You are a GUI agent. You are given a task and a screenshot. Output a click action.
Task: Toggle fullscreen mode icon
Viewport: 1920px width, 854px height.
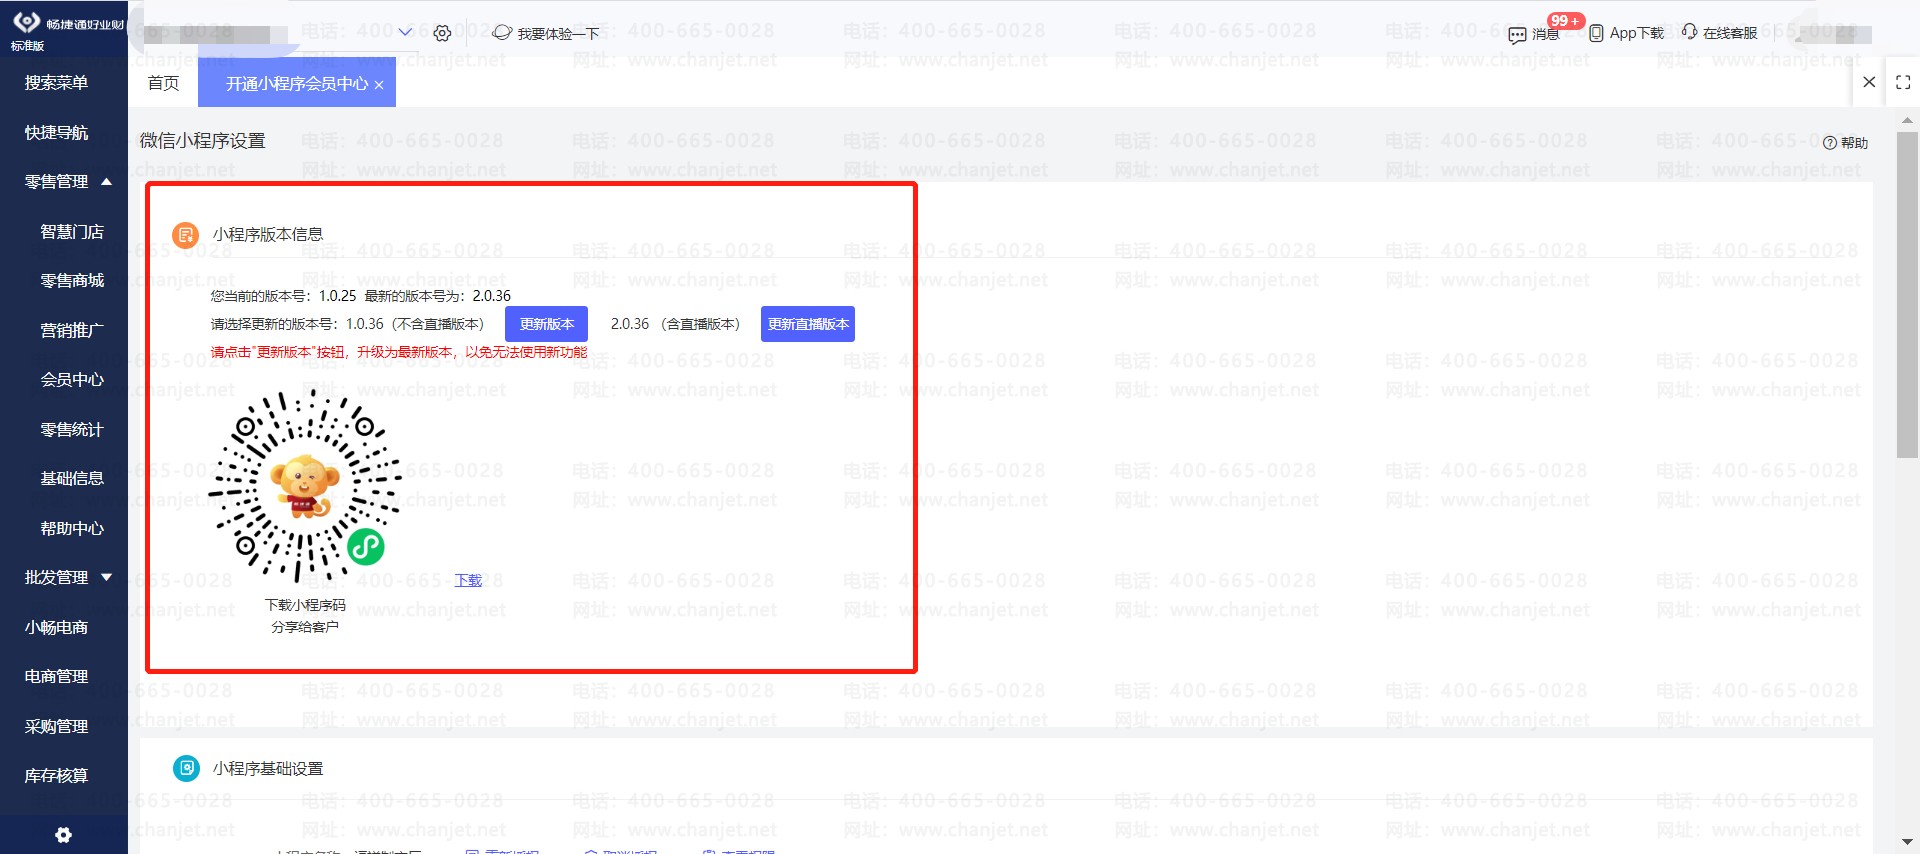1903,83
